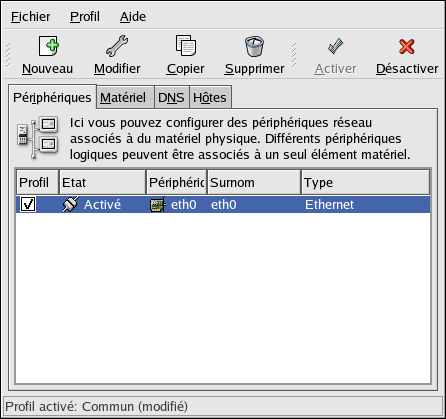The height and width of the screenshot is (419, 446).
Task: Open the Profil menu
Action: click(x=85, y=16)
